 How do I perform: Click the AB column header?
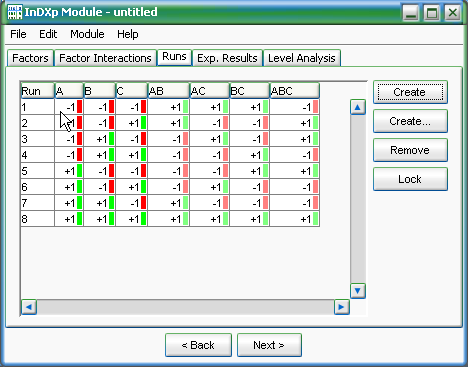pyautogui.click(x=168, y=91)
